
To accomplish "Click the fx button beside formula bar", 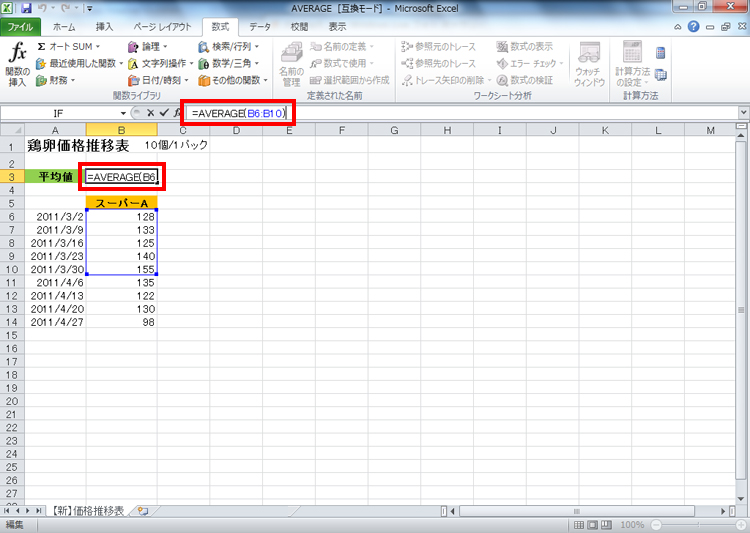I will tap(177, 113).
